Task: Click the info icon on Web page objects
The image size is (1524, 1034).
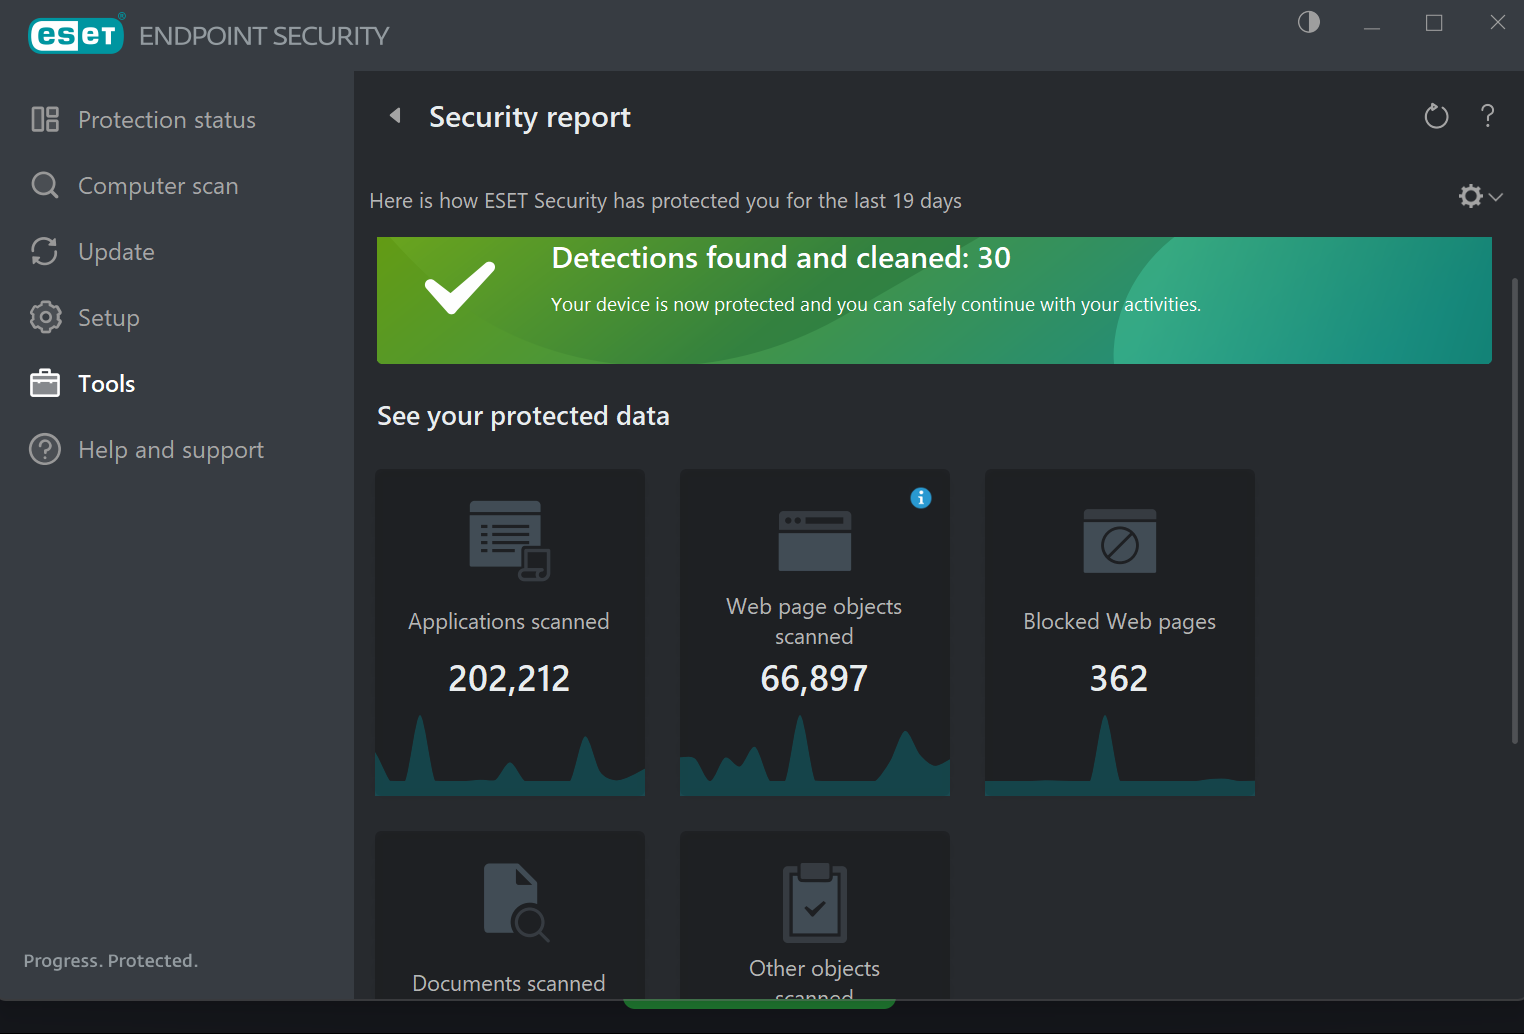Action: (x=921, y=498)
